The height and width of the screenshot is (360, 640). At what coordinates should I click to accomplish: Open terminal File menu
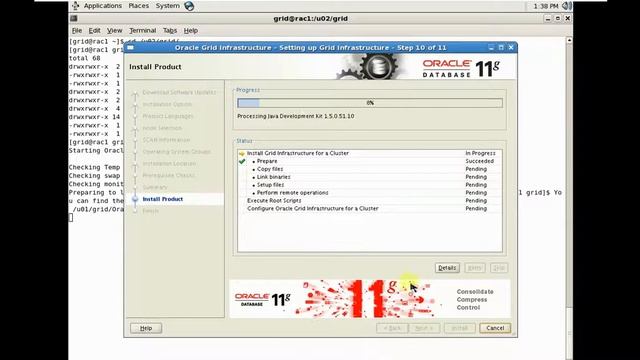click(77, 30)
